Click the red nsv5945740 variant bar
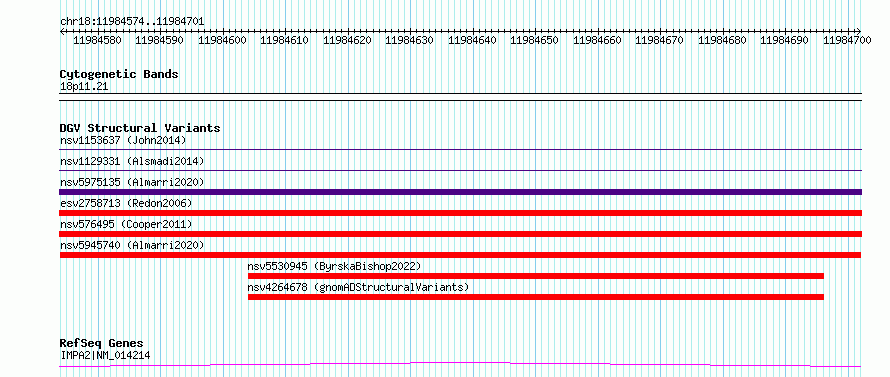890x377 pixels. pos(460,255)
